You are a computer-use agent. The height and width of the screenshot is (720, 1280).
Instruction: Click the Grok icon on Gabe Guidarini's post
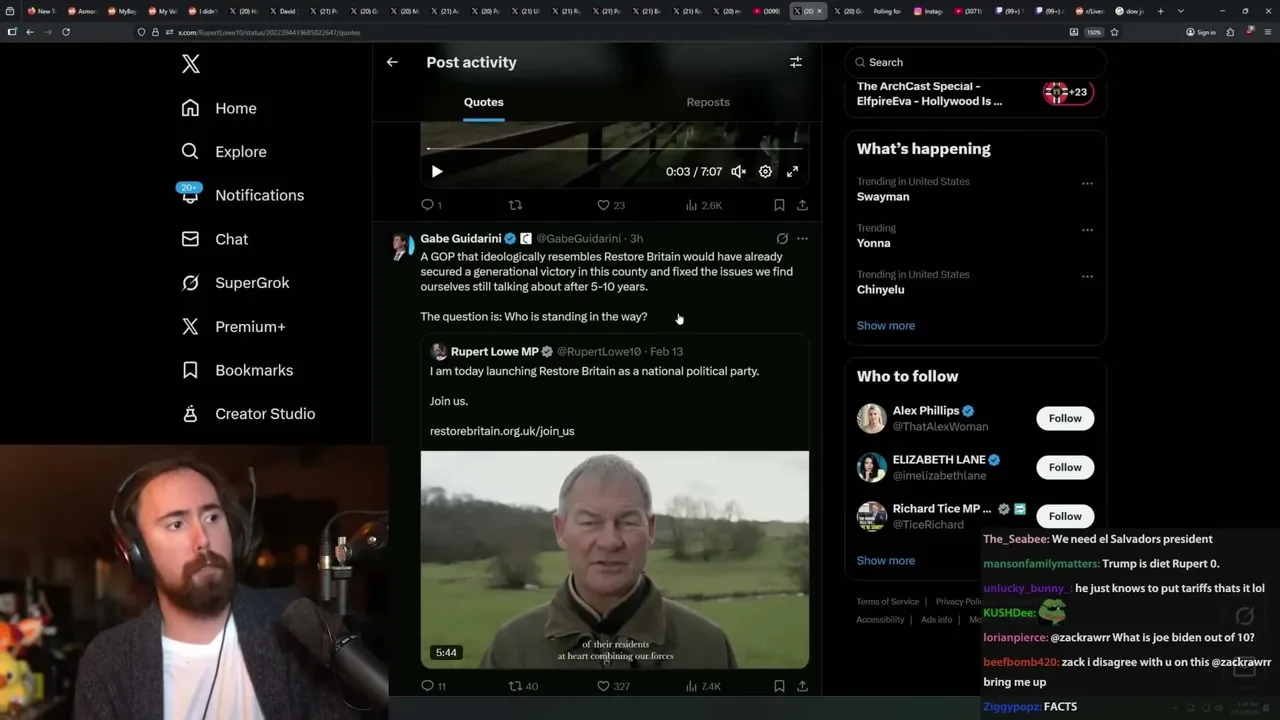pyautogui.click(x=782, y=239)
